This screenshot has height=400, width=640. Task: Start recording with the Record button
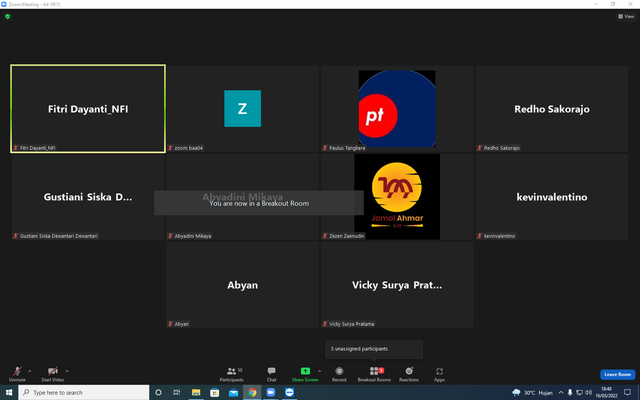pos(339,373)
